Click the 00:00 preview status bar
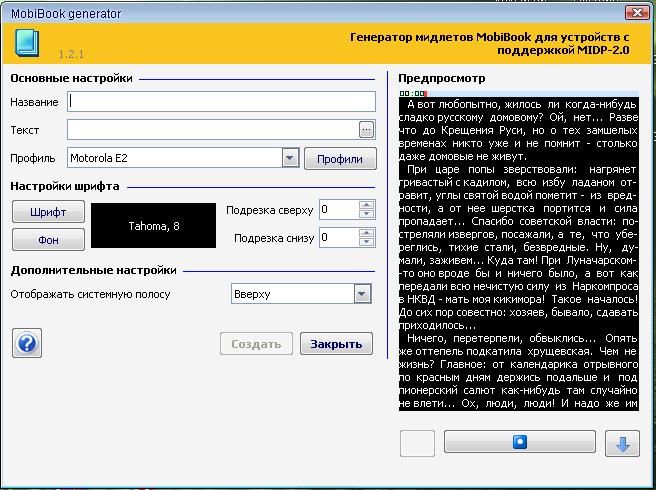This screenshot has height=490, width=656. pos(518,93)
